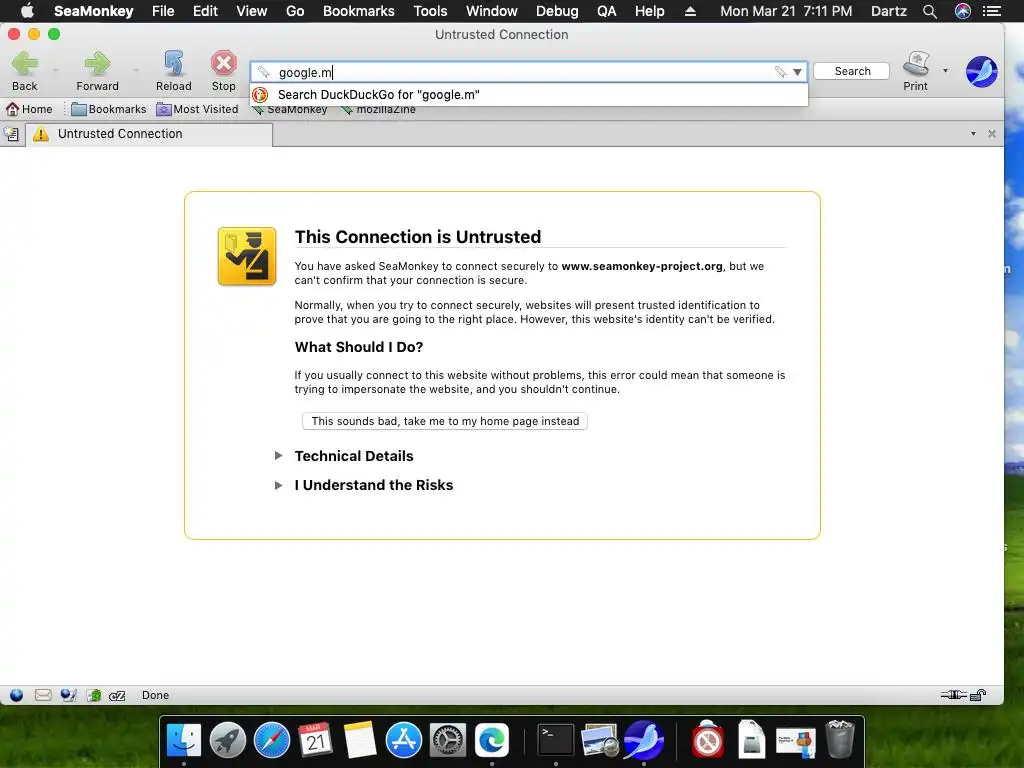This screenshot has width=1024, height=768.
Task: Open the Bookmarks menu in menu bar
Action: 359,11
